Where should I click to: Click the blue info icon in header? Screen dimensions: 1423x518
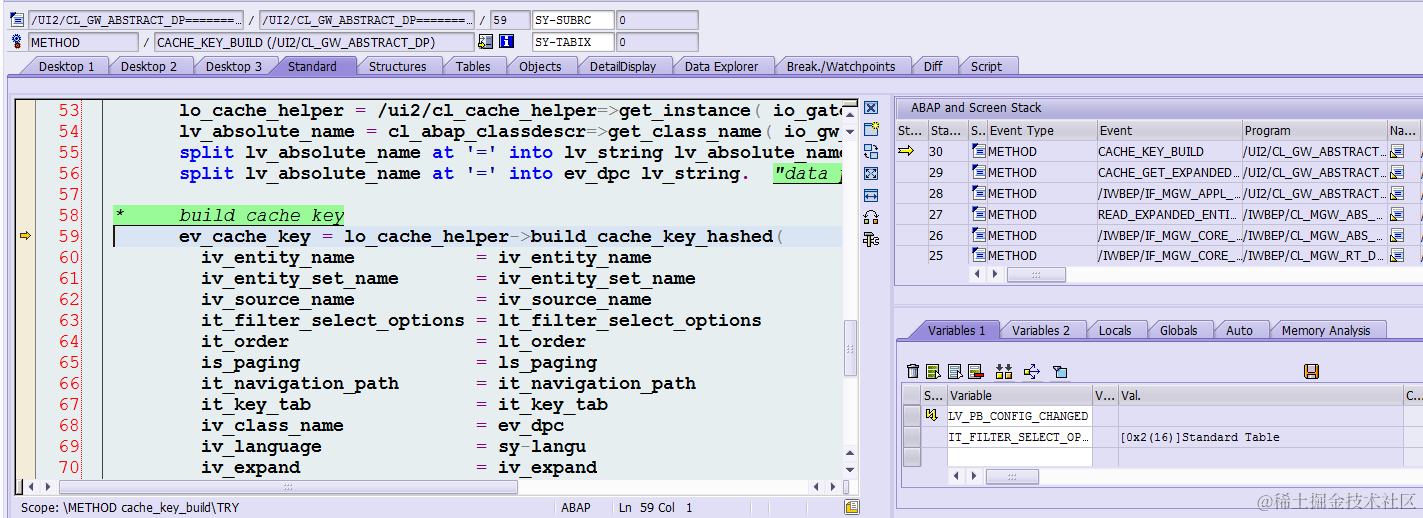(506, 42)
